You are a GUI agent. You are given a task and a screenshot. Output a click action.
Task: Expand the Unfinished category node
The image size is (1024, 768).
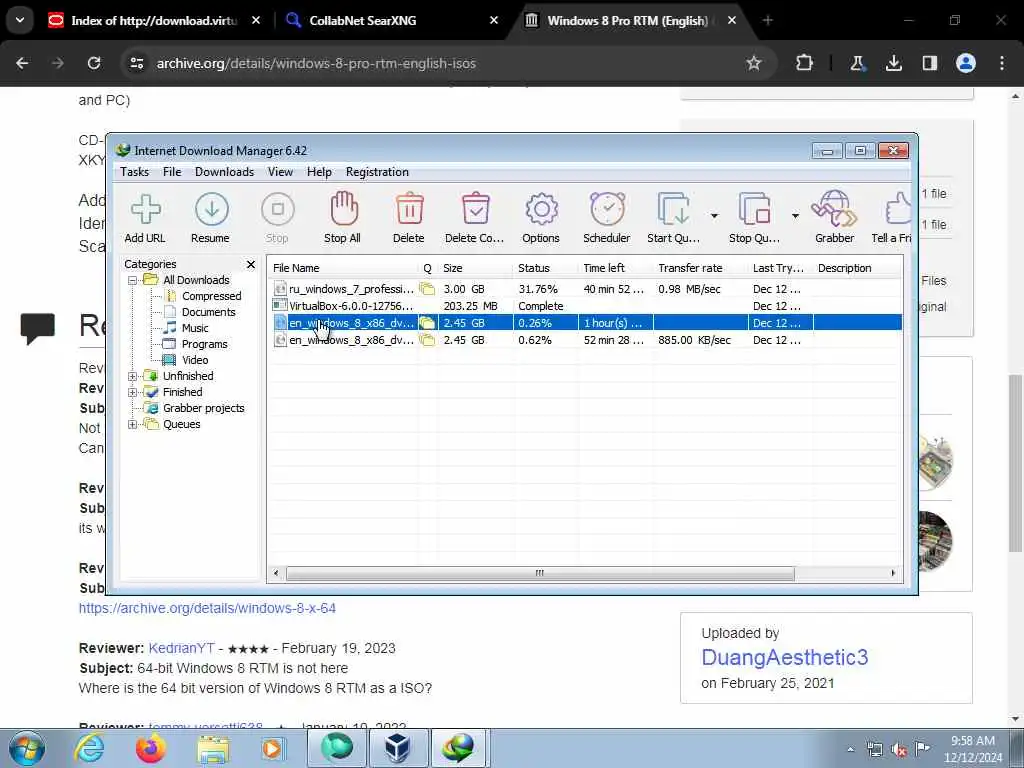click(133, 376)
